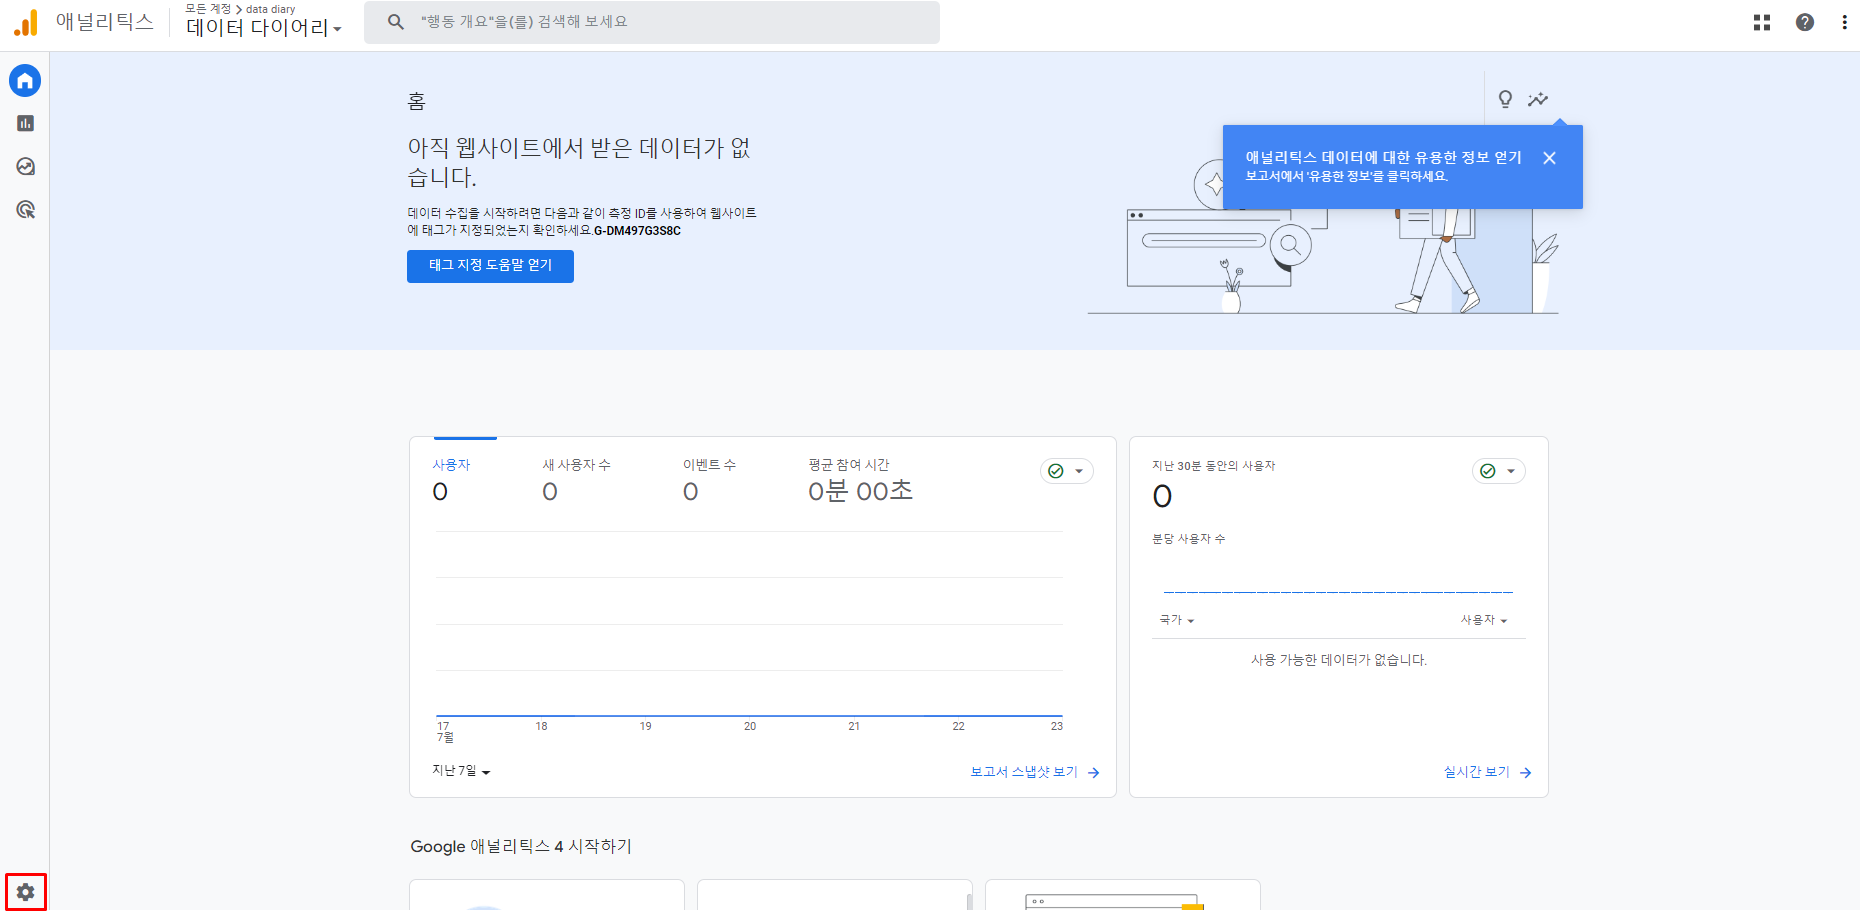Click the lightbulb insights icon
This screenshot has height=911, width=1860.
click(1505, 99)
